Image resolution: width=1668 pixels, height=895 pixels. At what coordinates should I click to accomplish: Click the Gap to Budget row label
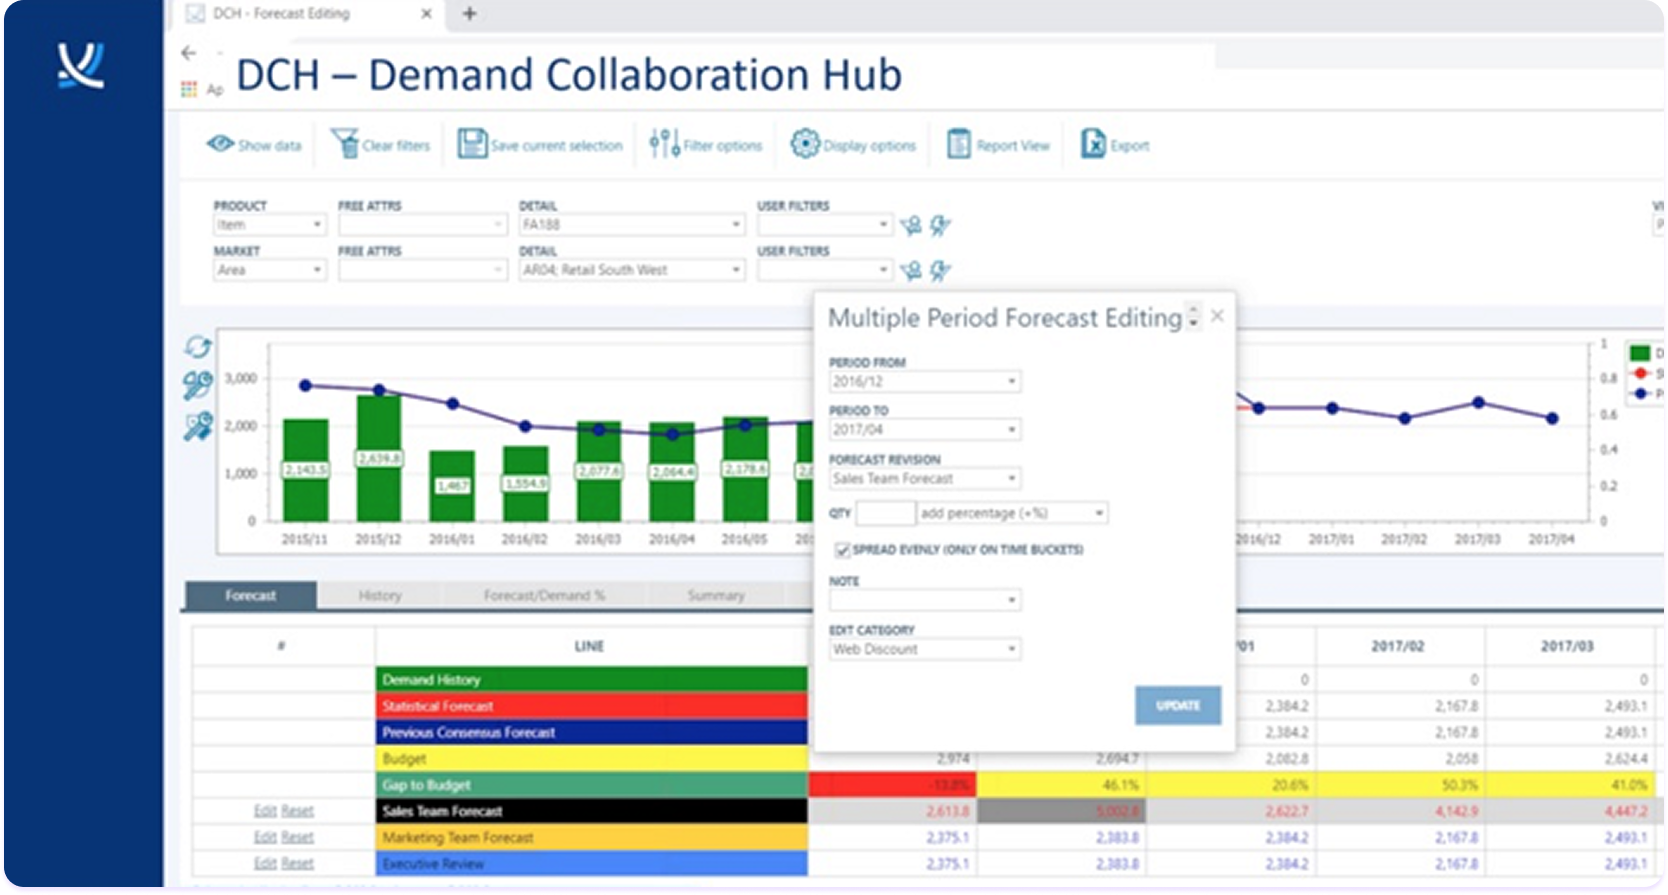(x=591, y=785)
